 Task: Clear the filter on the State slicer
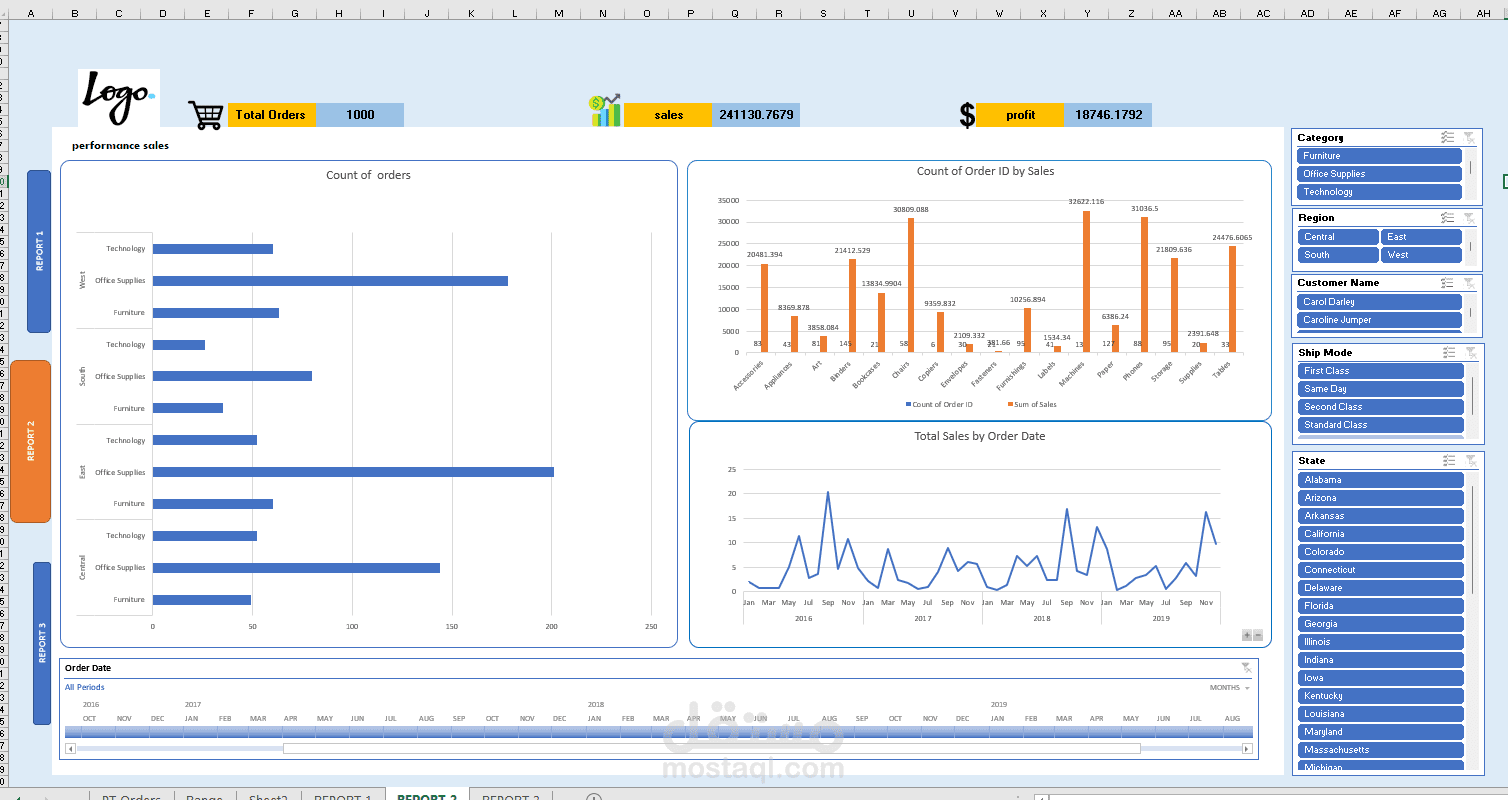tap(1470, 460)
